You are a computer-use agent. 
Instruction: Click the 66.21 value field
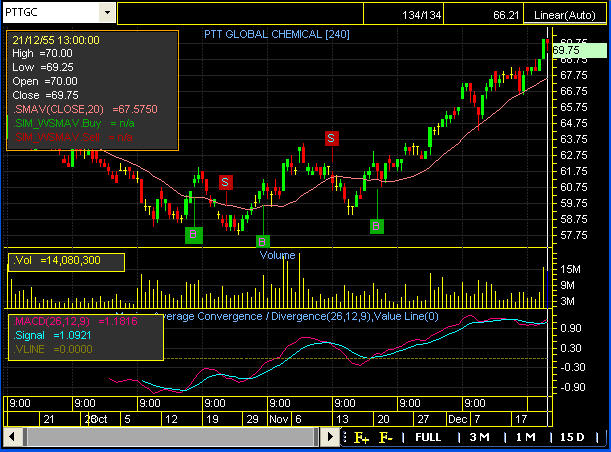[x=484, y=15]
